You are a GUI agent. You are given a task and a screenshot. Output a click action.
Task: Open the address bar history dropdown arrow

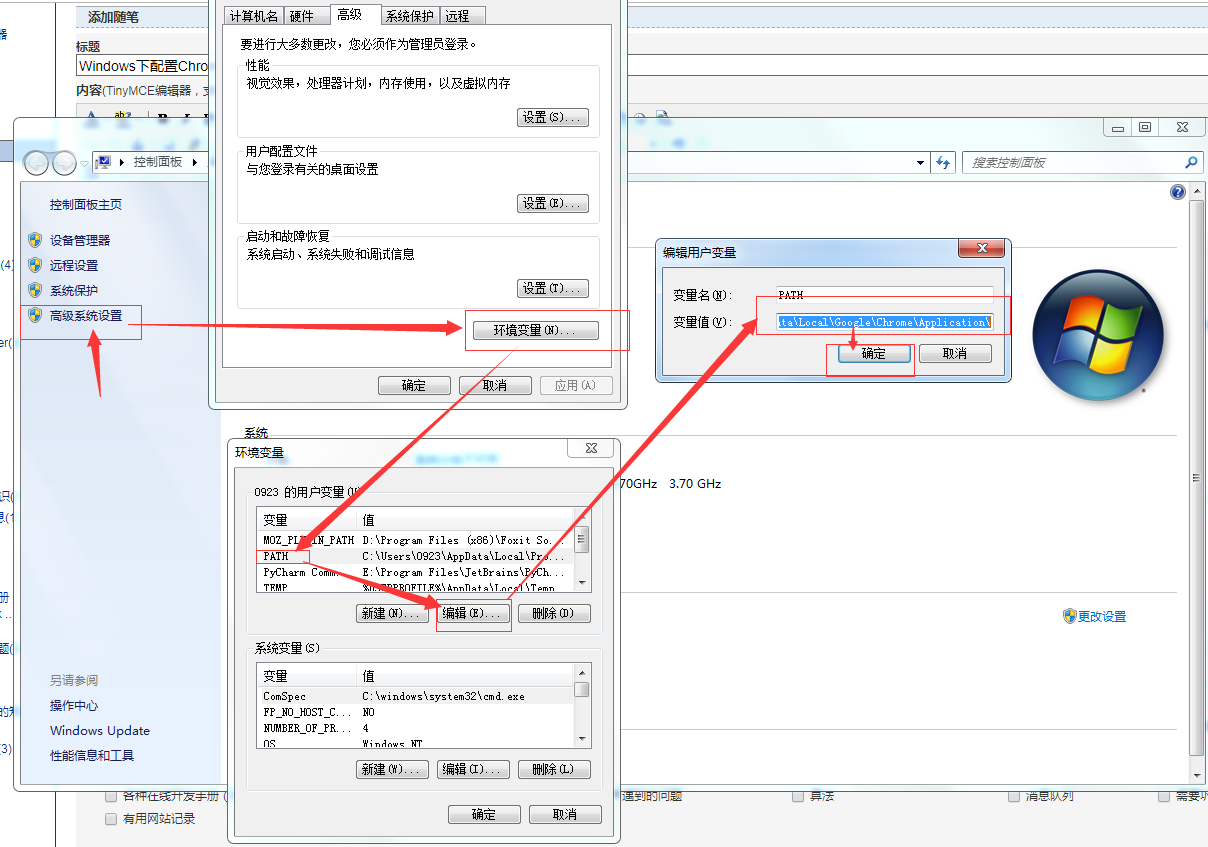pyautogui.click(x=920, y=162)
